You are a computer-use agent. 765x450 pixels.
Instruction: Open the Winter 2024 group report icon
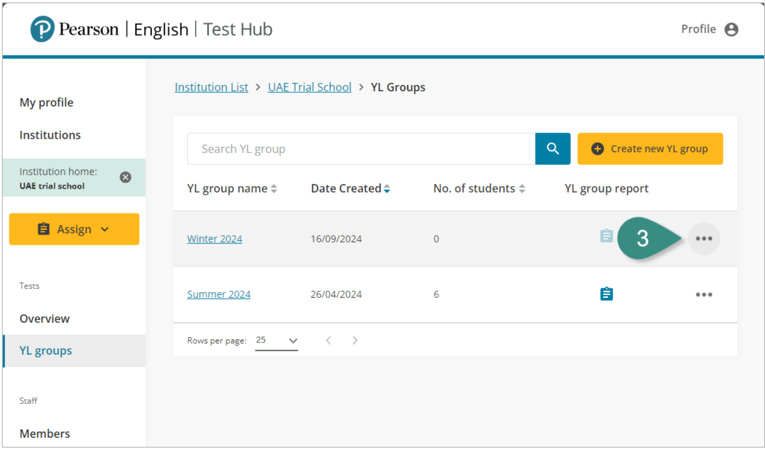[x=606, y=237]
